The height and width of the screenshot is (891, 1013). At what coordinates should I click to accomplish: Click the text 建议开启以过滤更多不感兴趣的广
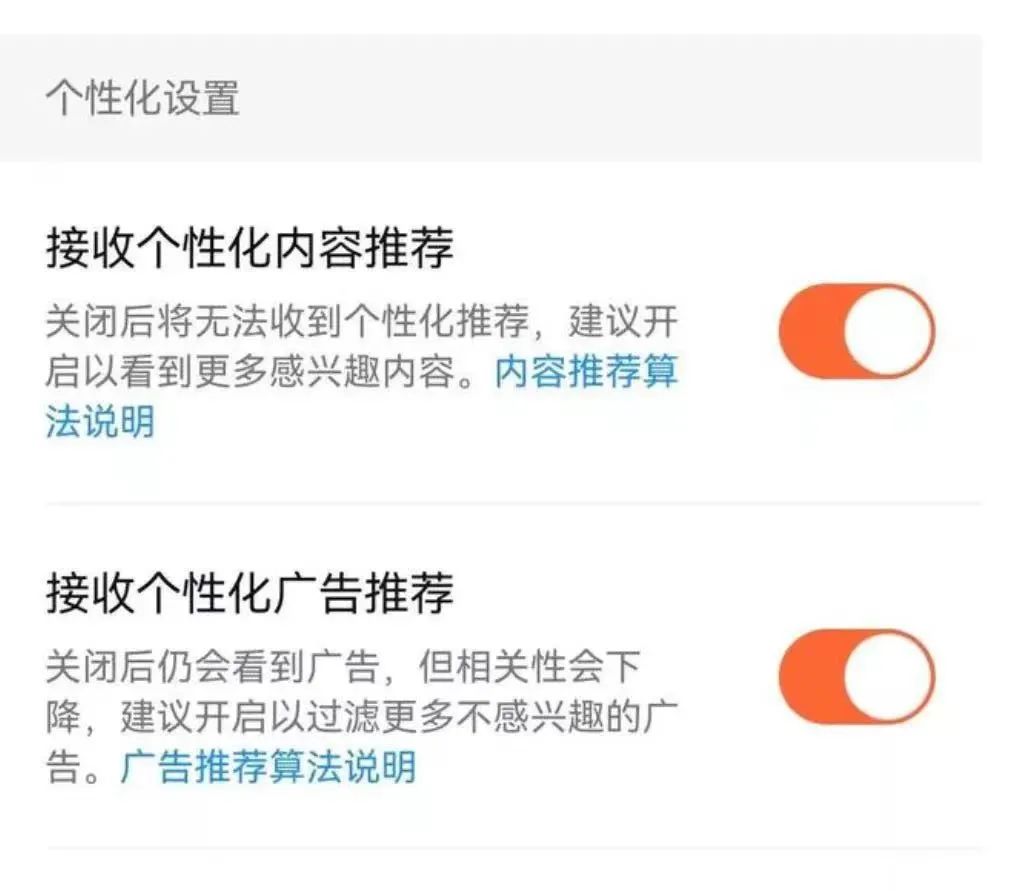(x=394, y=718)
